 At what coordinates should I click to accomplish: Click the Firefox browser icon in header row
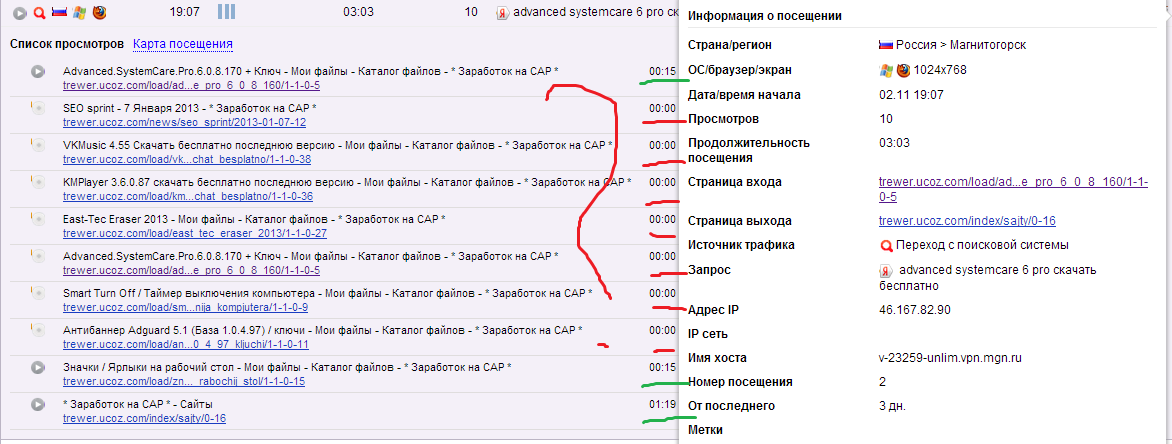tap(99, 13)
